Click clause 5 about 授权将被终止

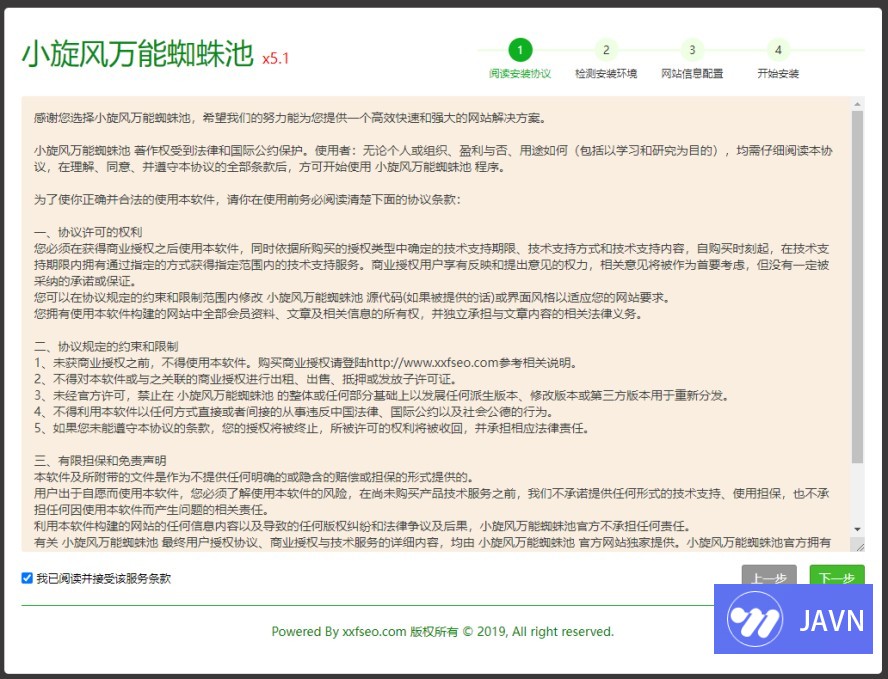click(311, 428)
